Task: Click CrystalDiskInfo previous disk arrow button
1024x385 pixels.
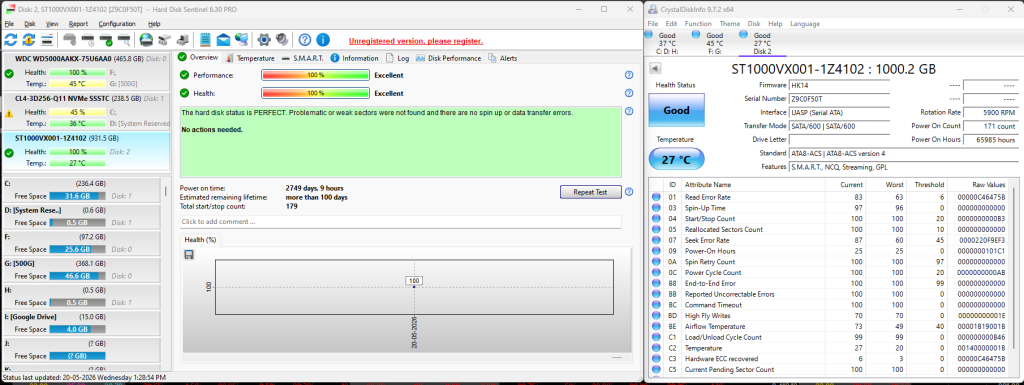Action: pos(655,69)
